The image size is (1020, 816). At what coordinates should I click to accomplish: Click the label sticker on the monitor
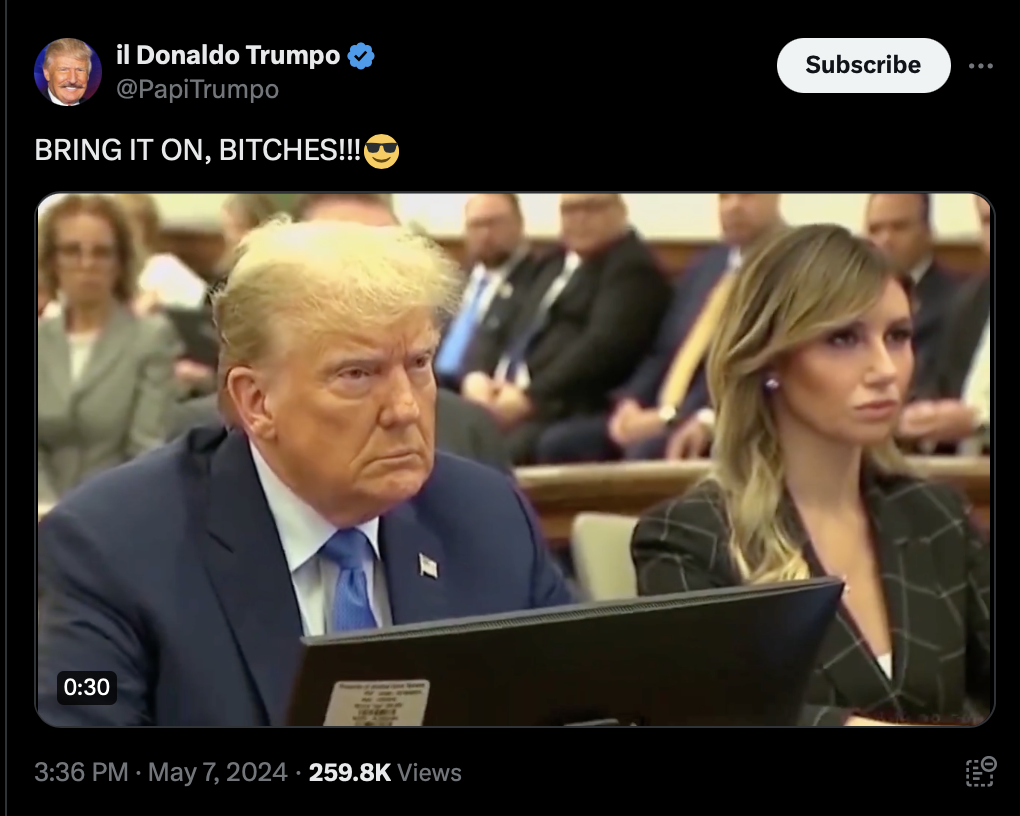(377, 703)
